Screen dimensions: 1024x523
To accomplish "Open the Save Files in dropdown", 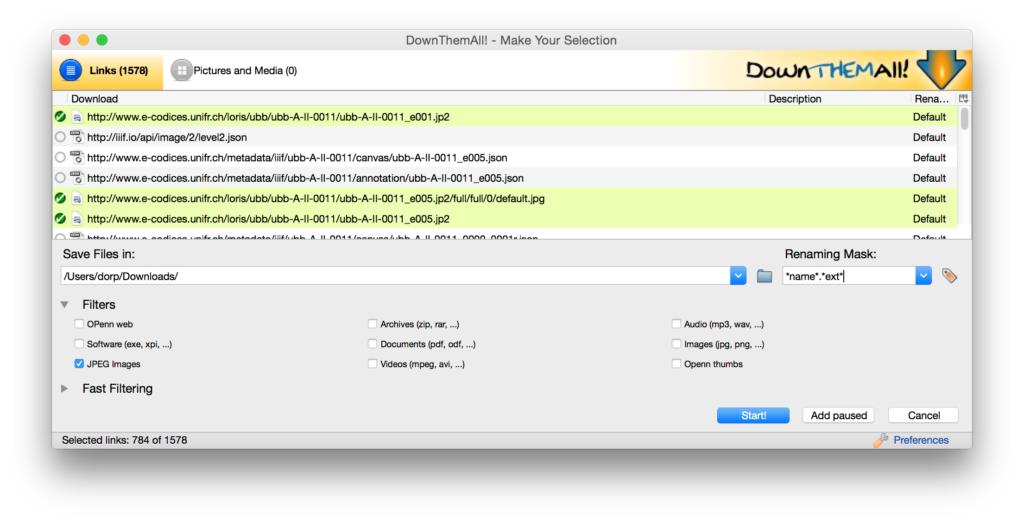I will click(x=738, y=276).
